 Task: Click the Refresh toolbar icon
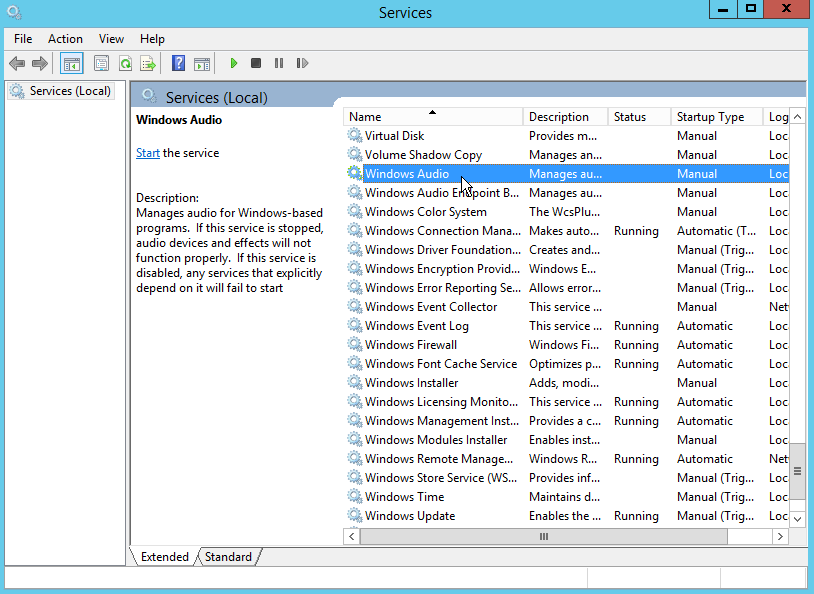[125, 63]
